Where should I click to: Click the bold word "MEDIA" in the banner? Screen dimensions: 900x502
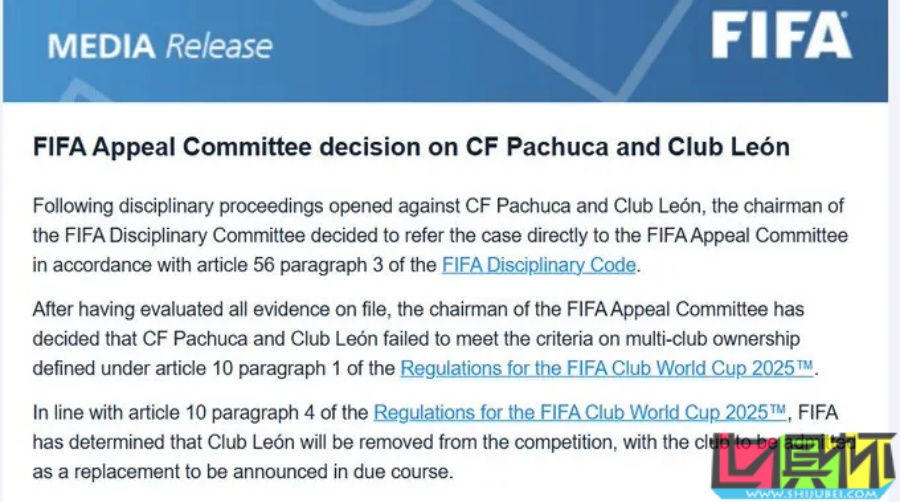[102, 46]
